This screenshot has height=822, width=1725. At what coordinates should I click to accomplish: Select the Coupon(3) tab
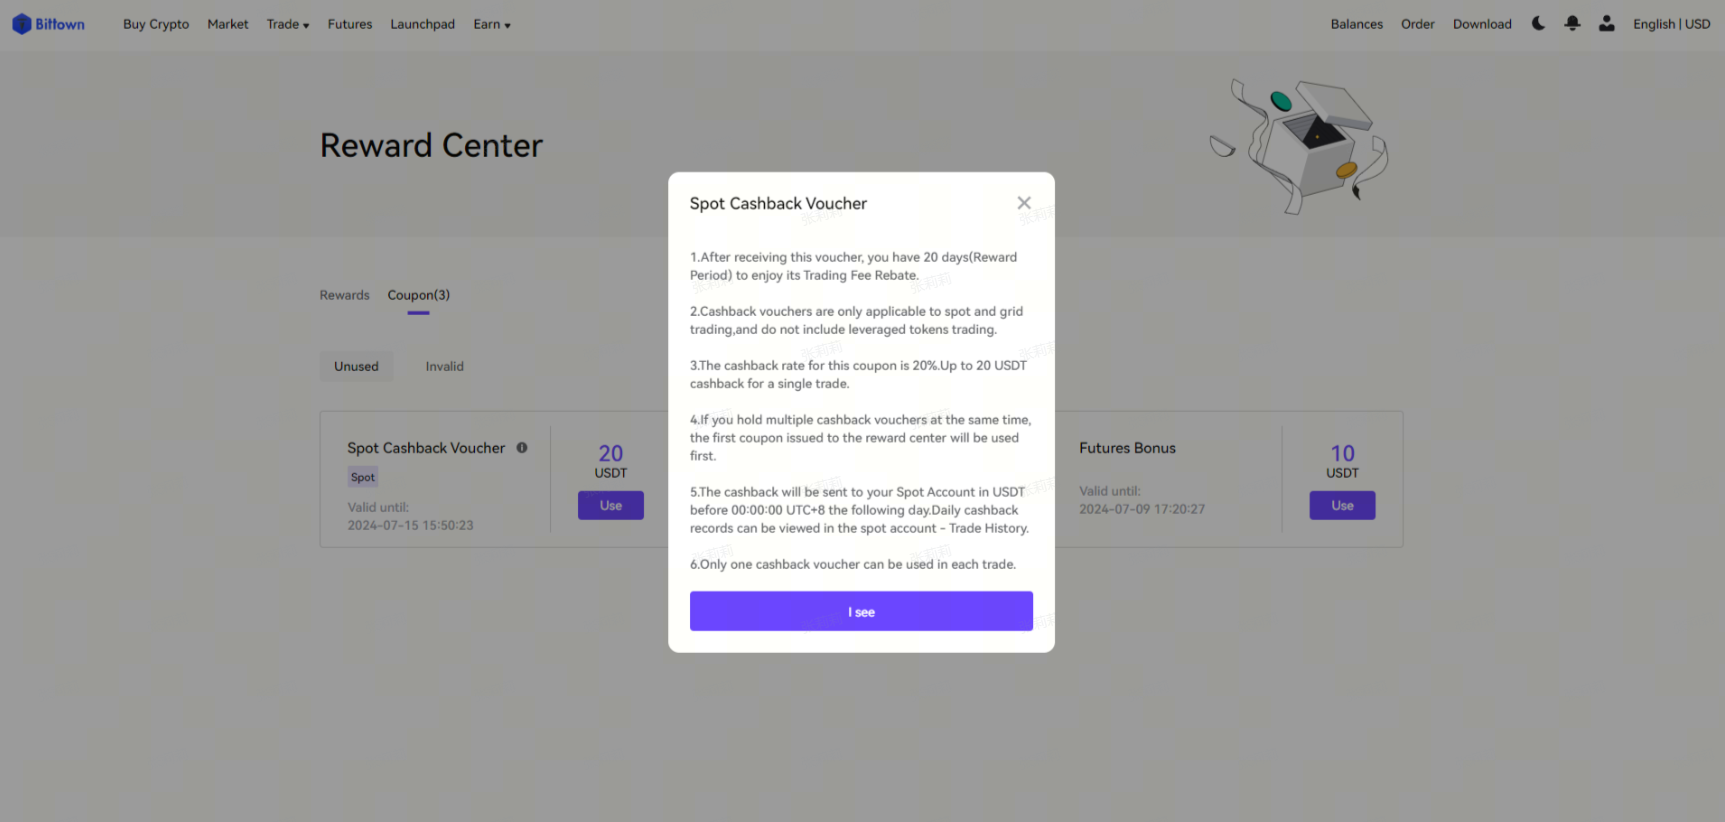(418, 295)
